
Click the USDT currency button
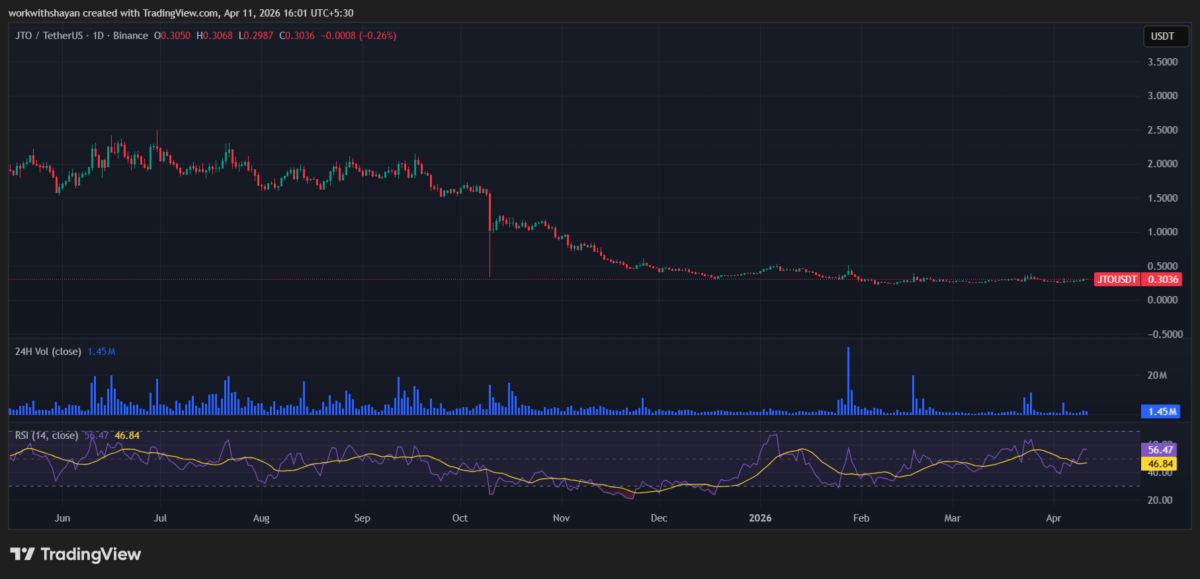[x=1162, y=37]
